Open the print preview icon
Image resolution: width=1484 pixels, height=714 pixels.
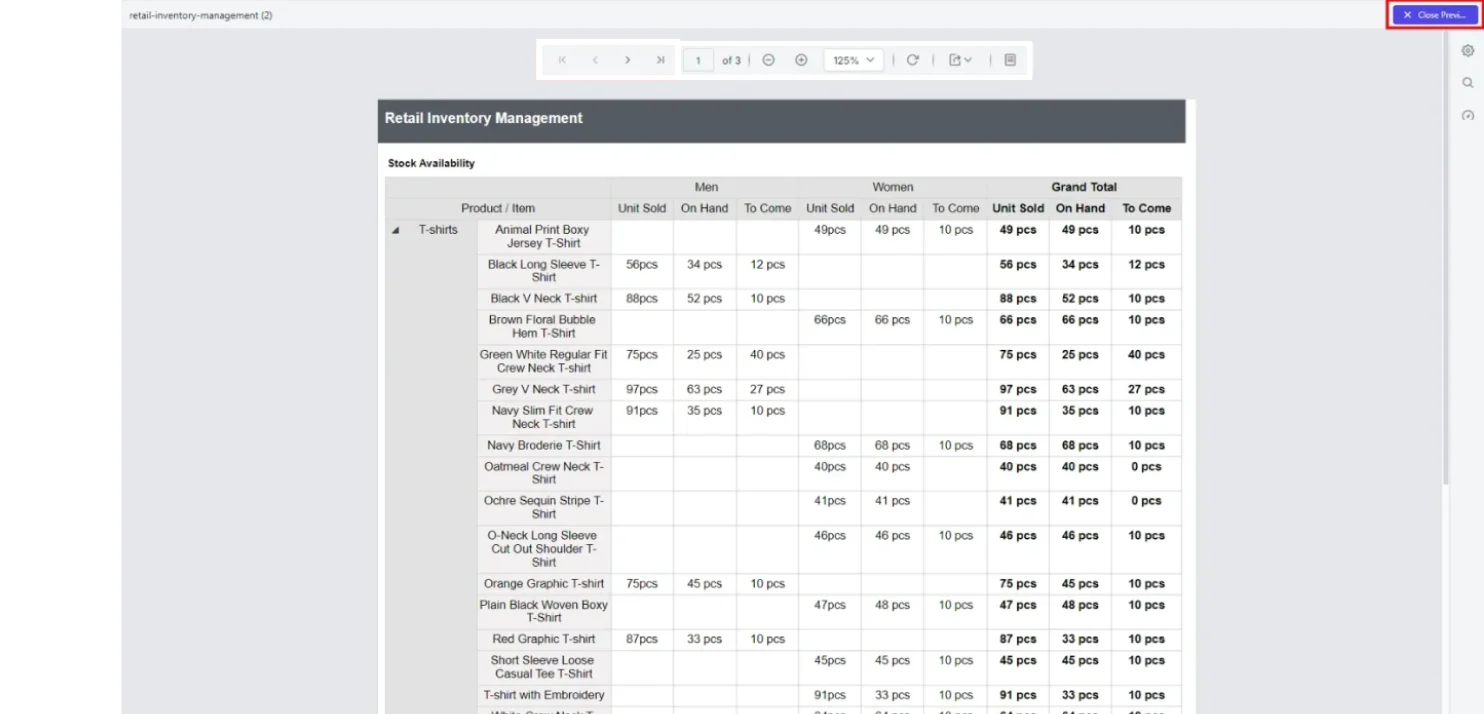tap(1009, 59)
